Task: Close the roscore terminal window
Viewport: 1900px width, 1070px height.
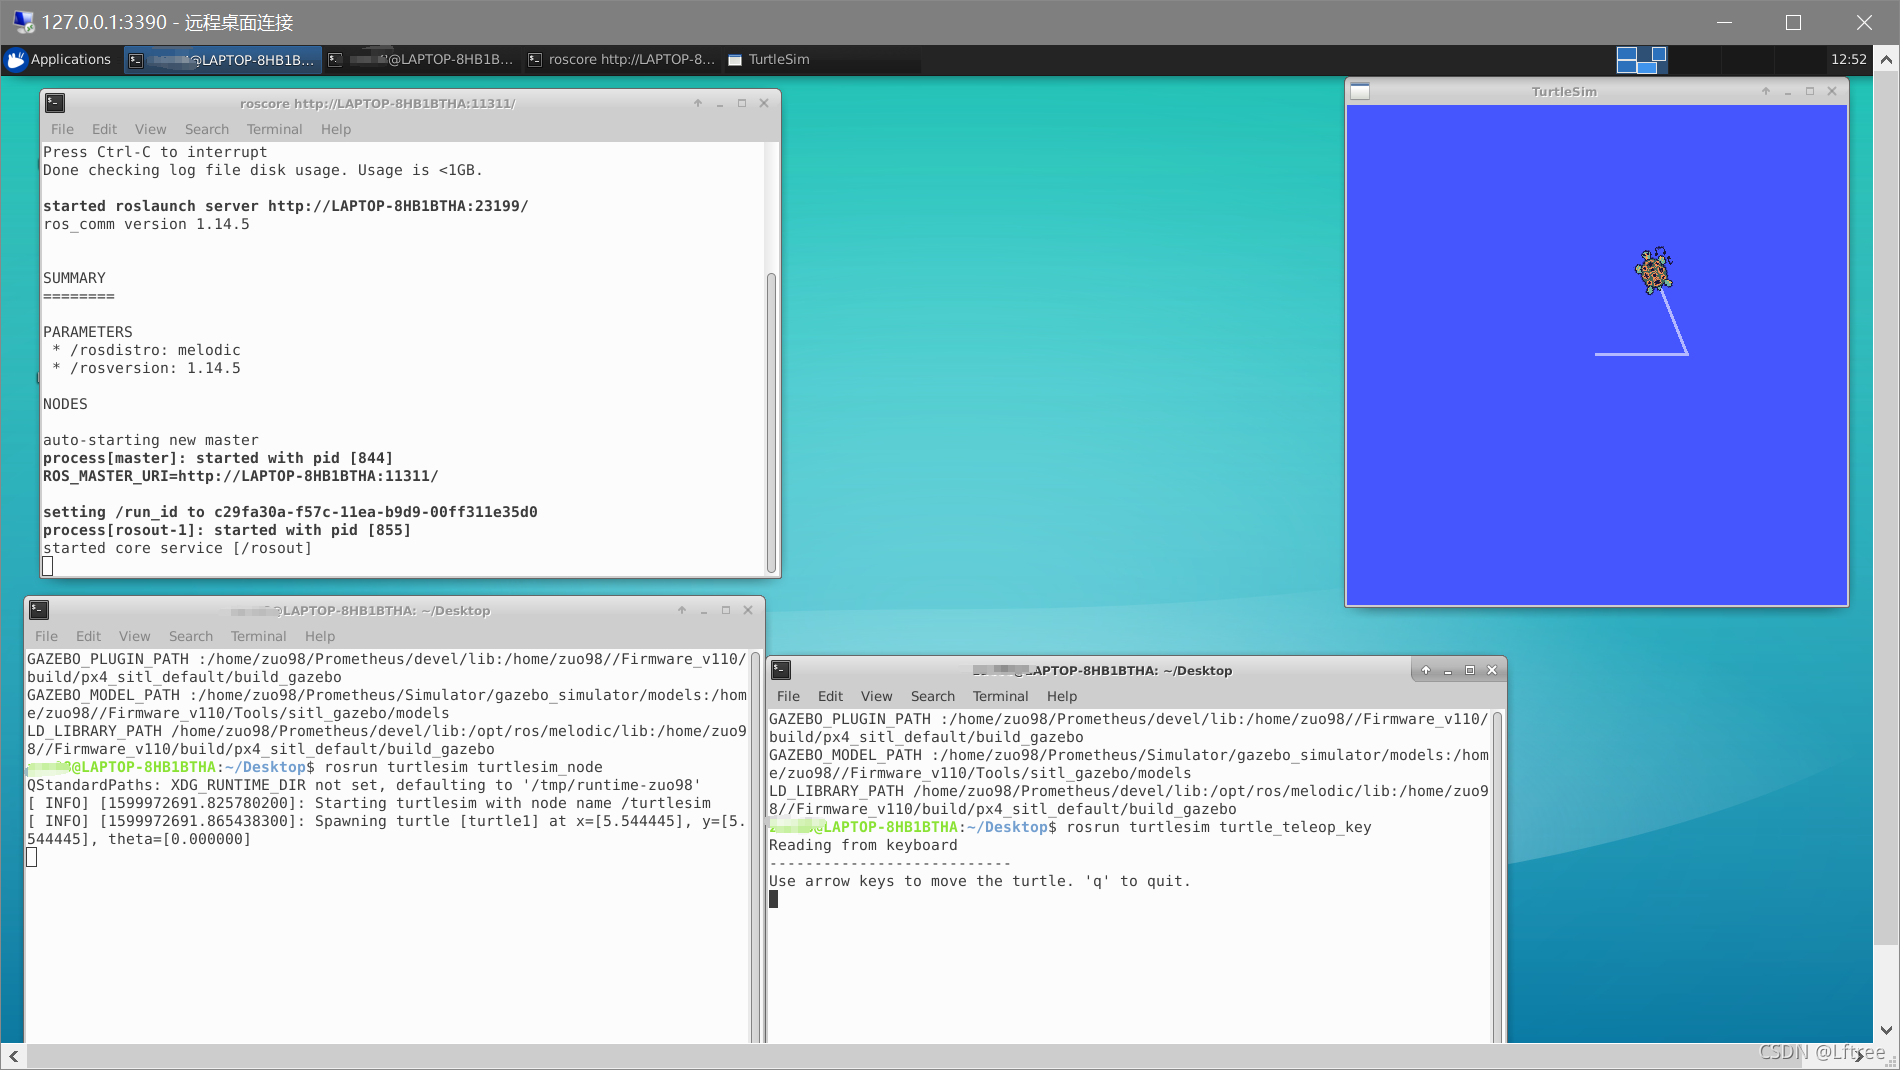Action: [764, 103]
